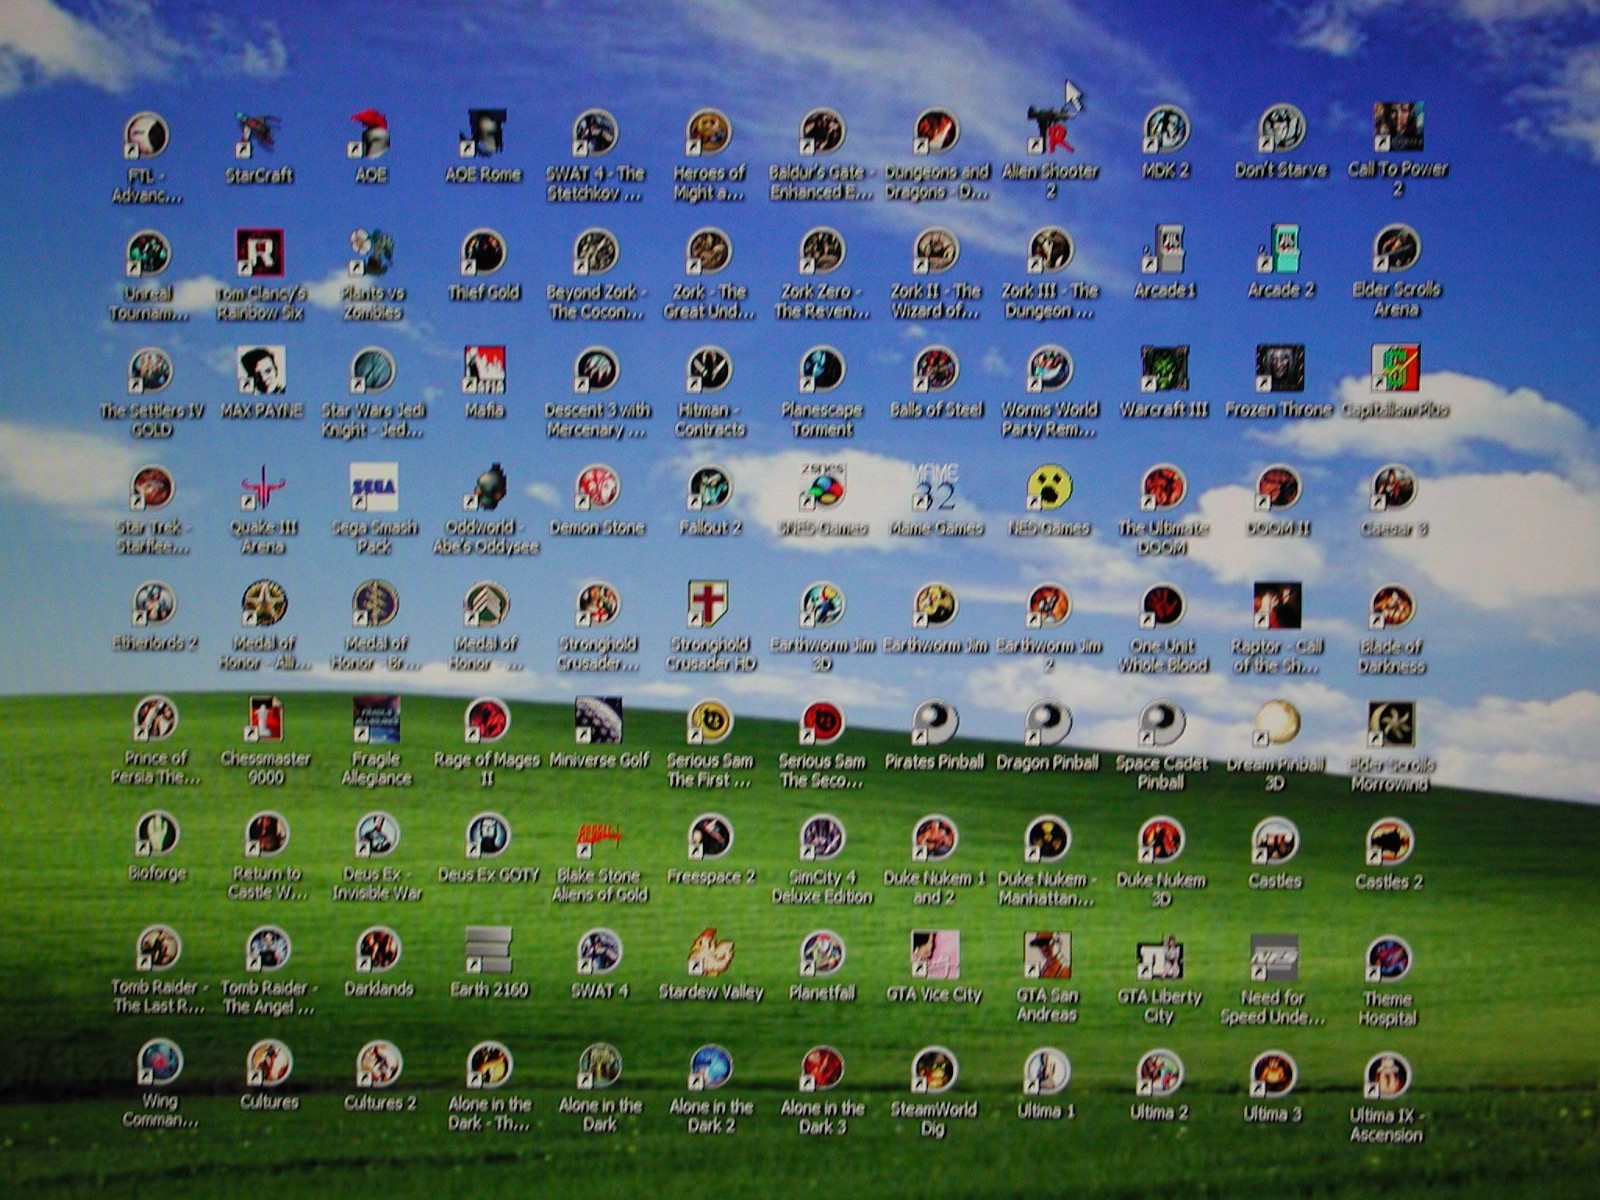Click the Raptor - Call of the Shadows icon
Image resolution: width=1600 pixels, height=1200 pixels.
point(1277,607)
